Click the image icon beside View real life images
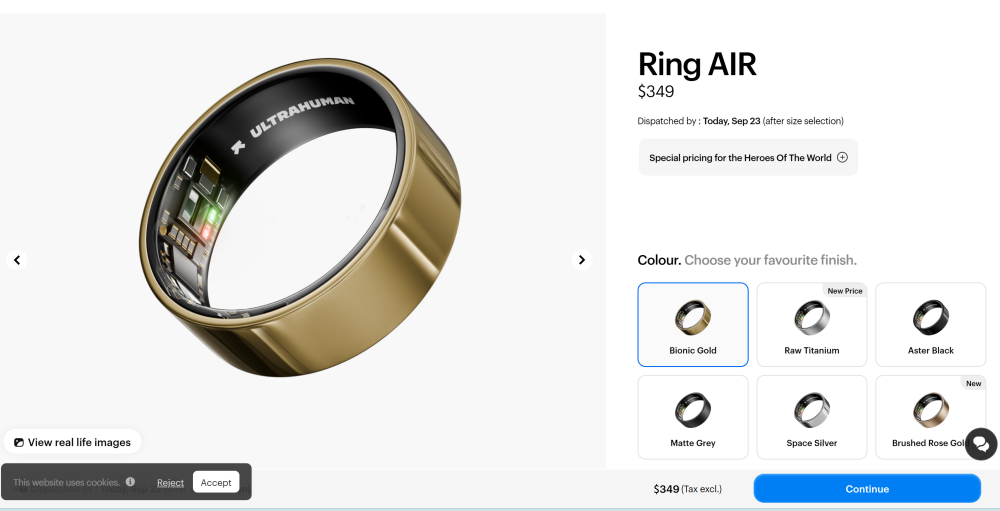Image resolution: width=1000 pixels, height=511 pixels. (x=19, y=442)
